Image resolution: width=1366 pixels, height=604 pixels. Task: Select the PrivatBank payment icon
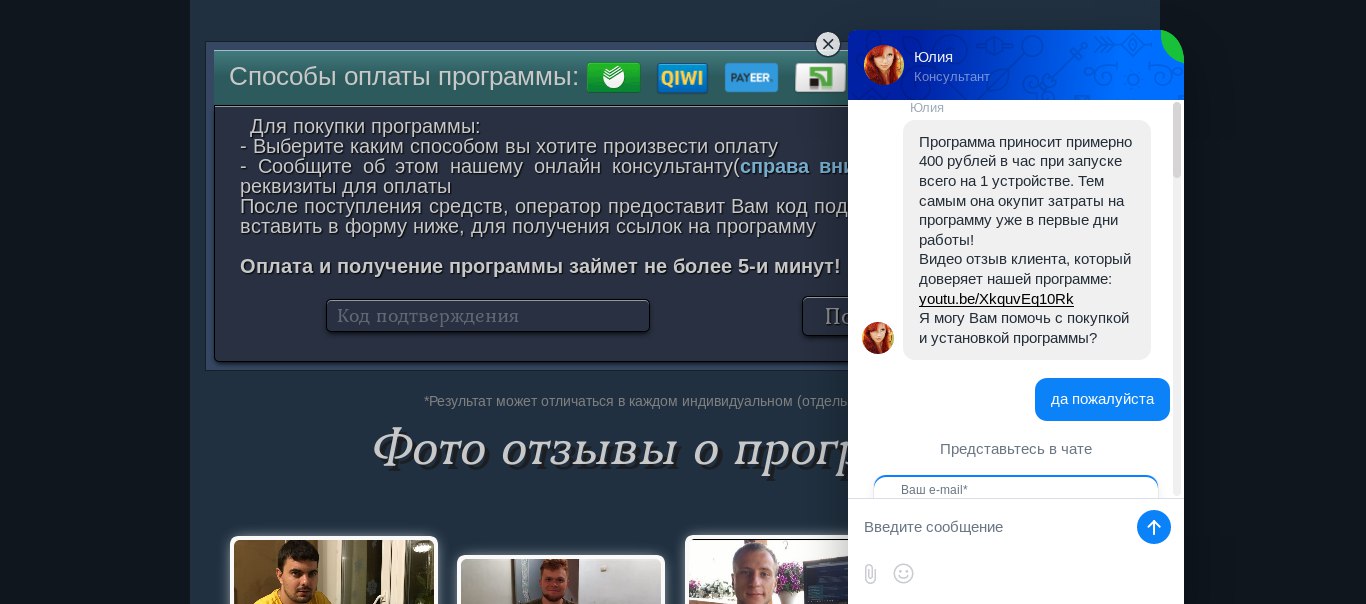820,78
